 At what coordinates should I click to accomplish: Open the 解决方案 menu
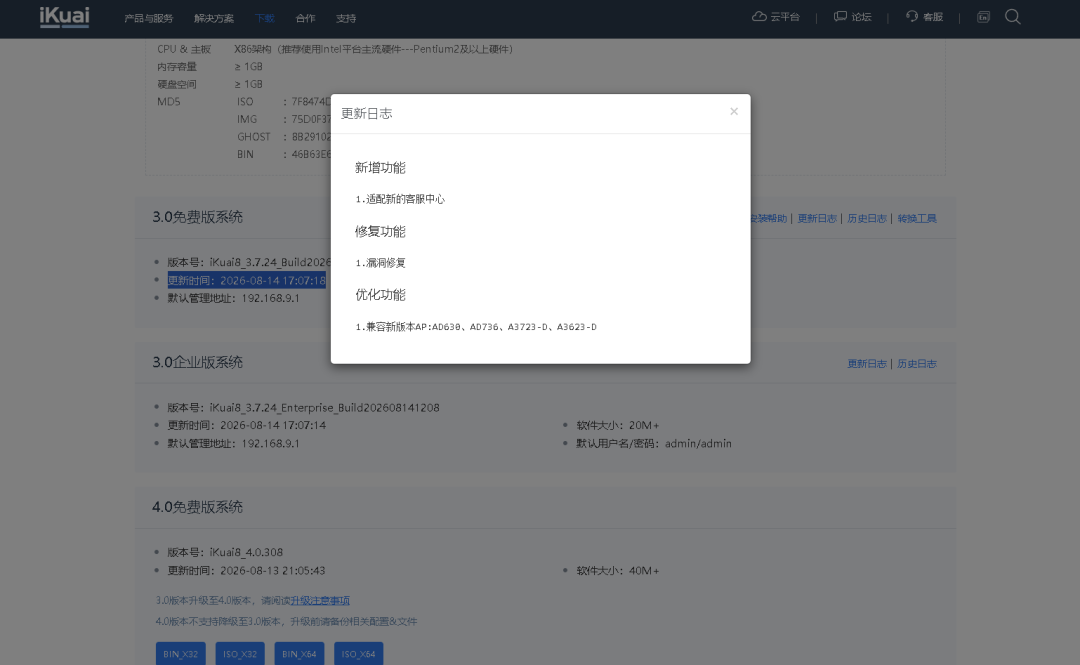[214, 19]
